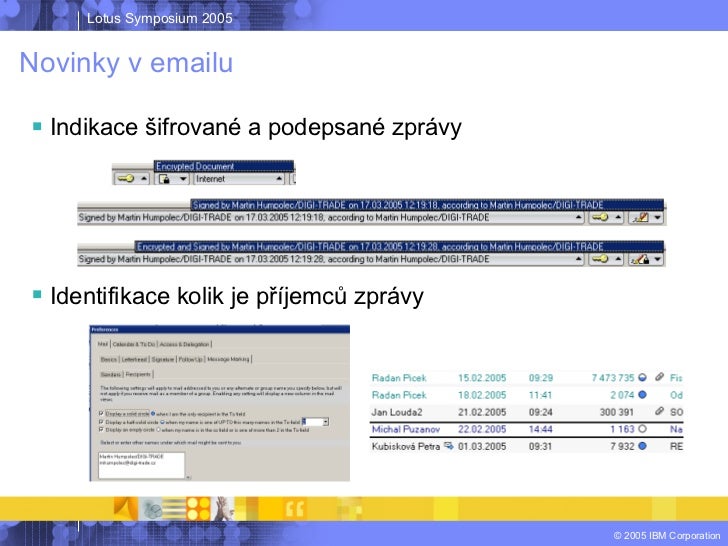The height and width of the screenshot is (546, 728).
Task: Click the attachment paperclip in Jan Louda2 row
Action: [659, 411]
